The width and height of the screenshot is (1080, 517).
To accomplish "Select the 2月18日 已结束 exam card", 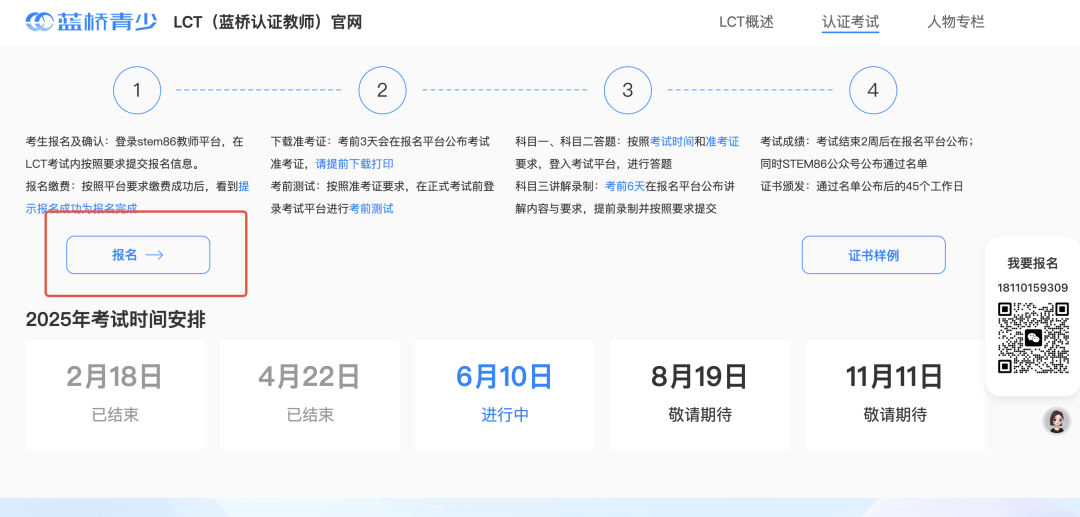I will coord(115,394).
